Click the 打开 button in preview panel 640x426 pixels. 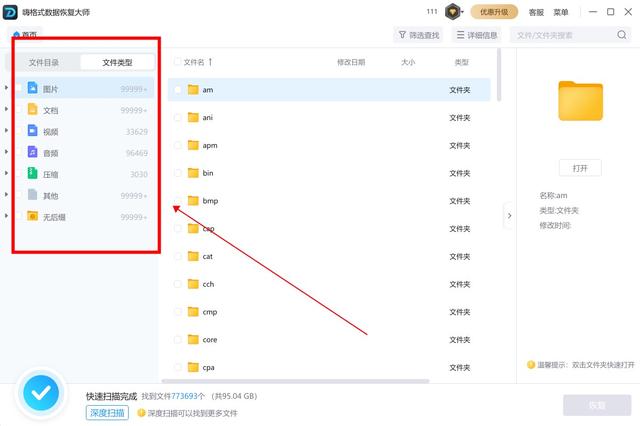[580, 168]
